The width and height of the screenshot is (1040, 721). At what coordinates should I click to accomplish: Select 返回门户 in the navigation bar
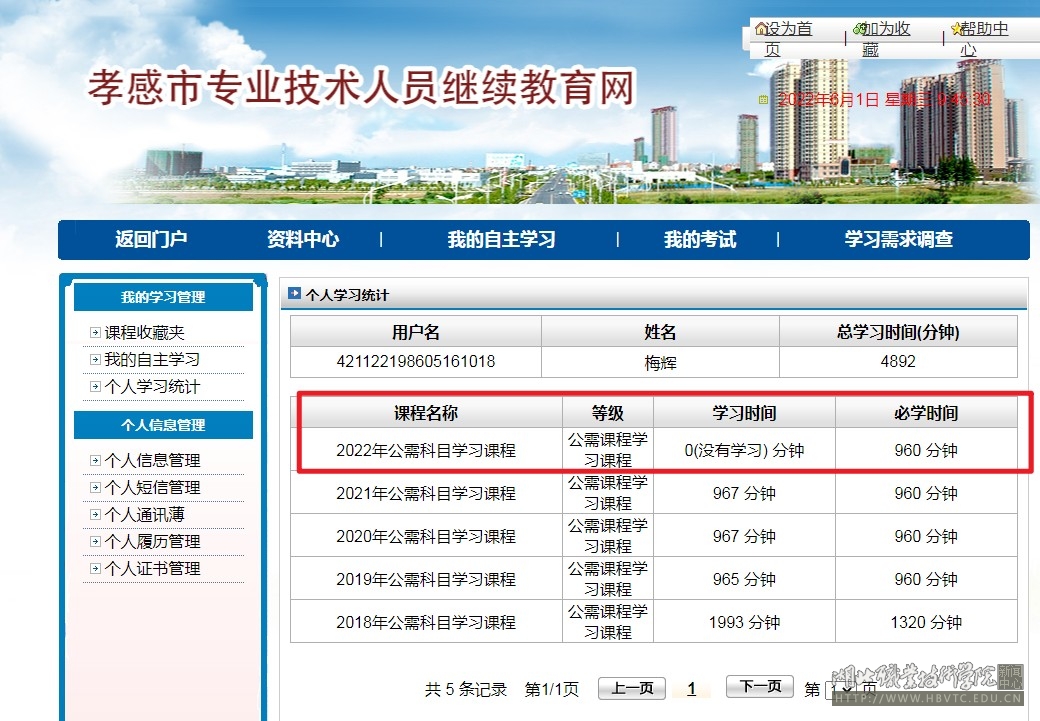click(x=151, y=240)
